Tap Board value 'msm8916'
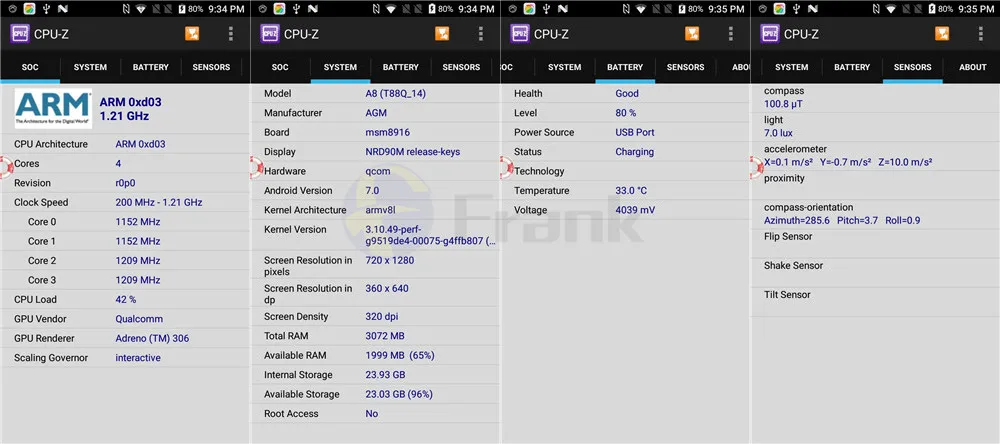This screenshot has height=444, width=1000. [388, 133]
